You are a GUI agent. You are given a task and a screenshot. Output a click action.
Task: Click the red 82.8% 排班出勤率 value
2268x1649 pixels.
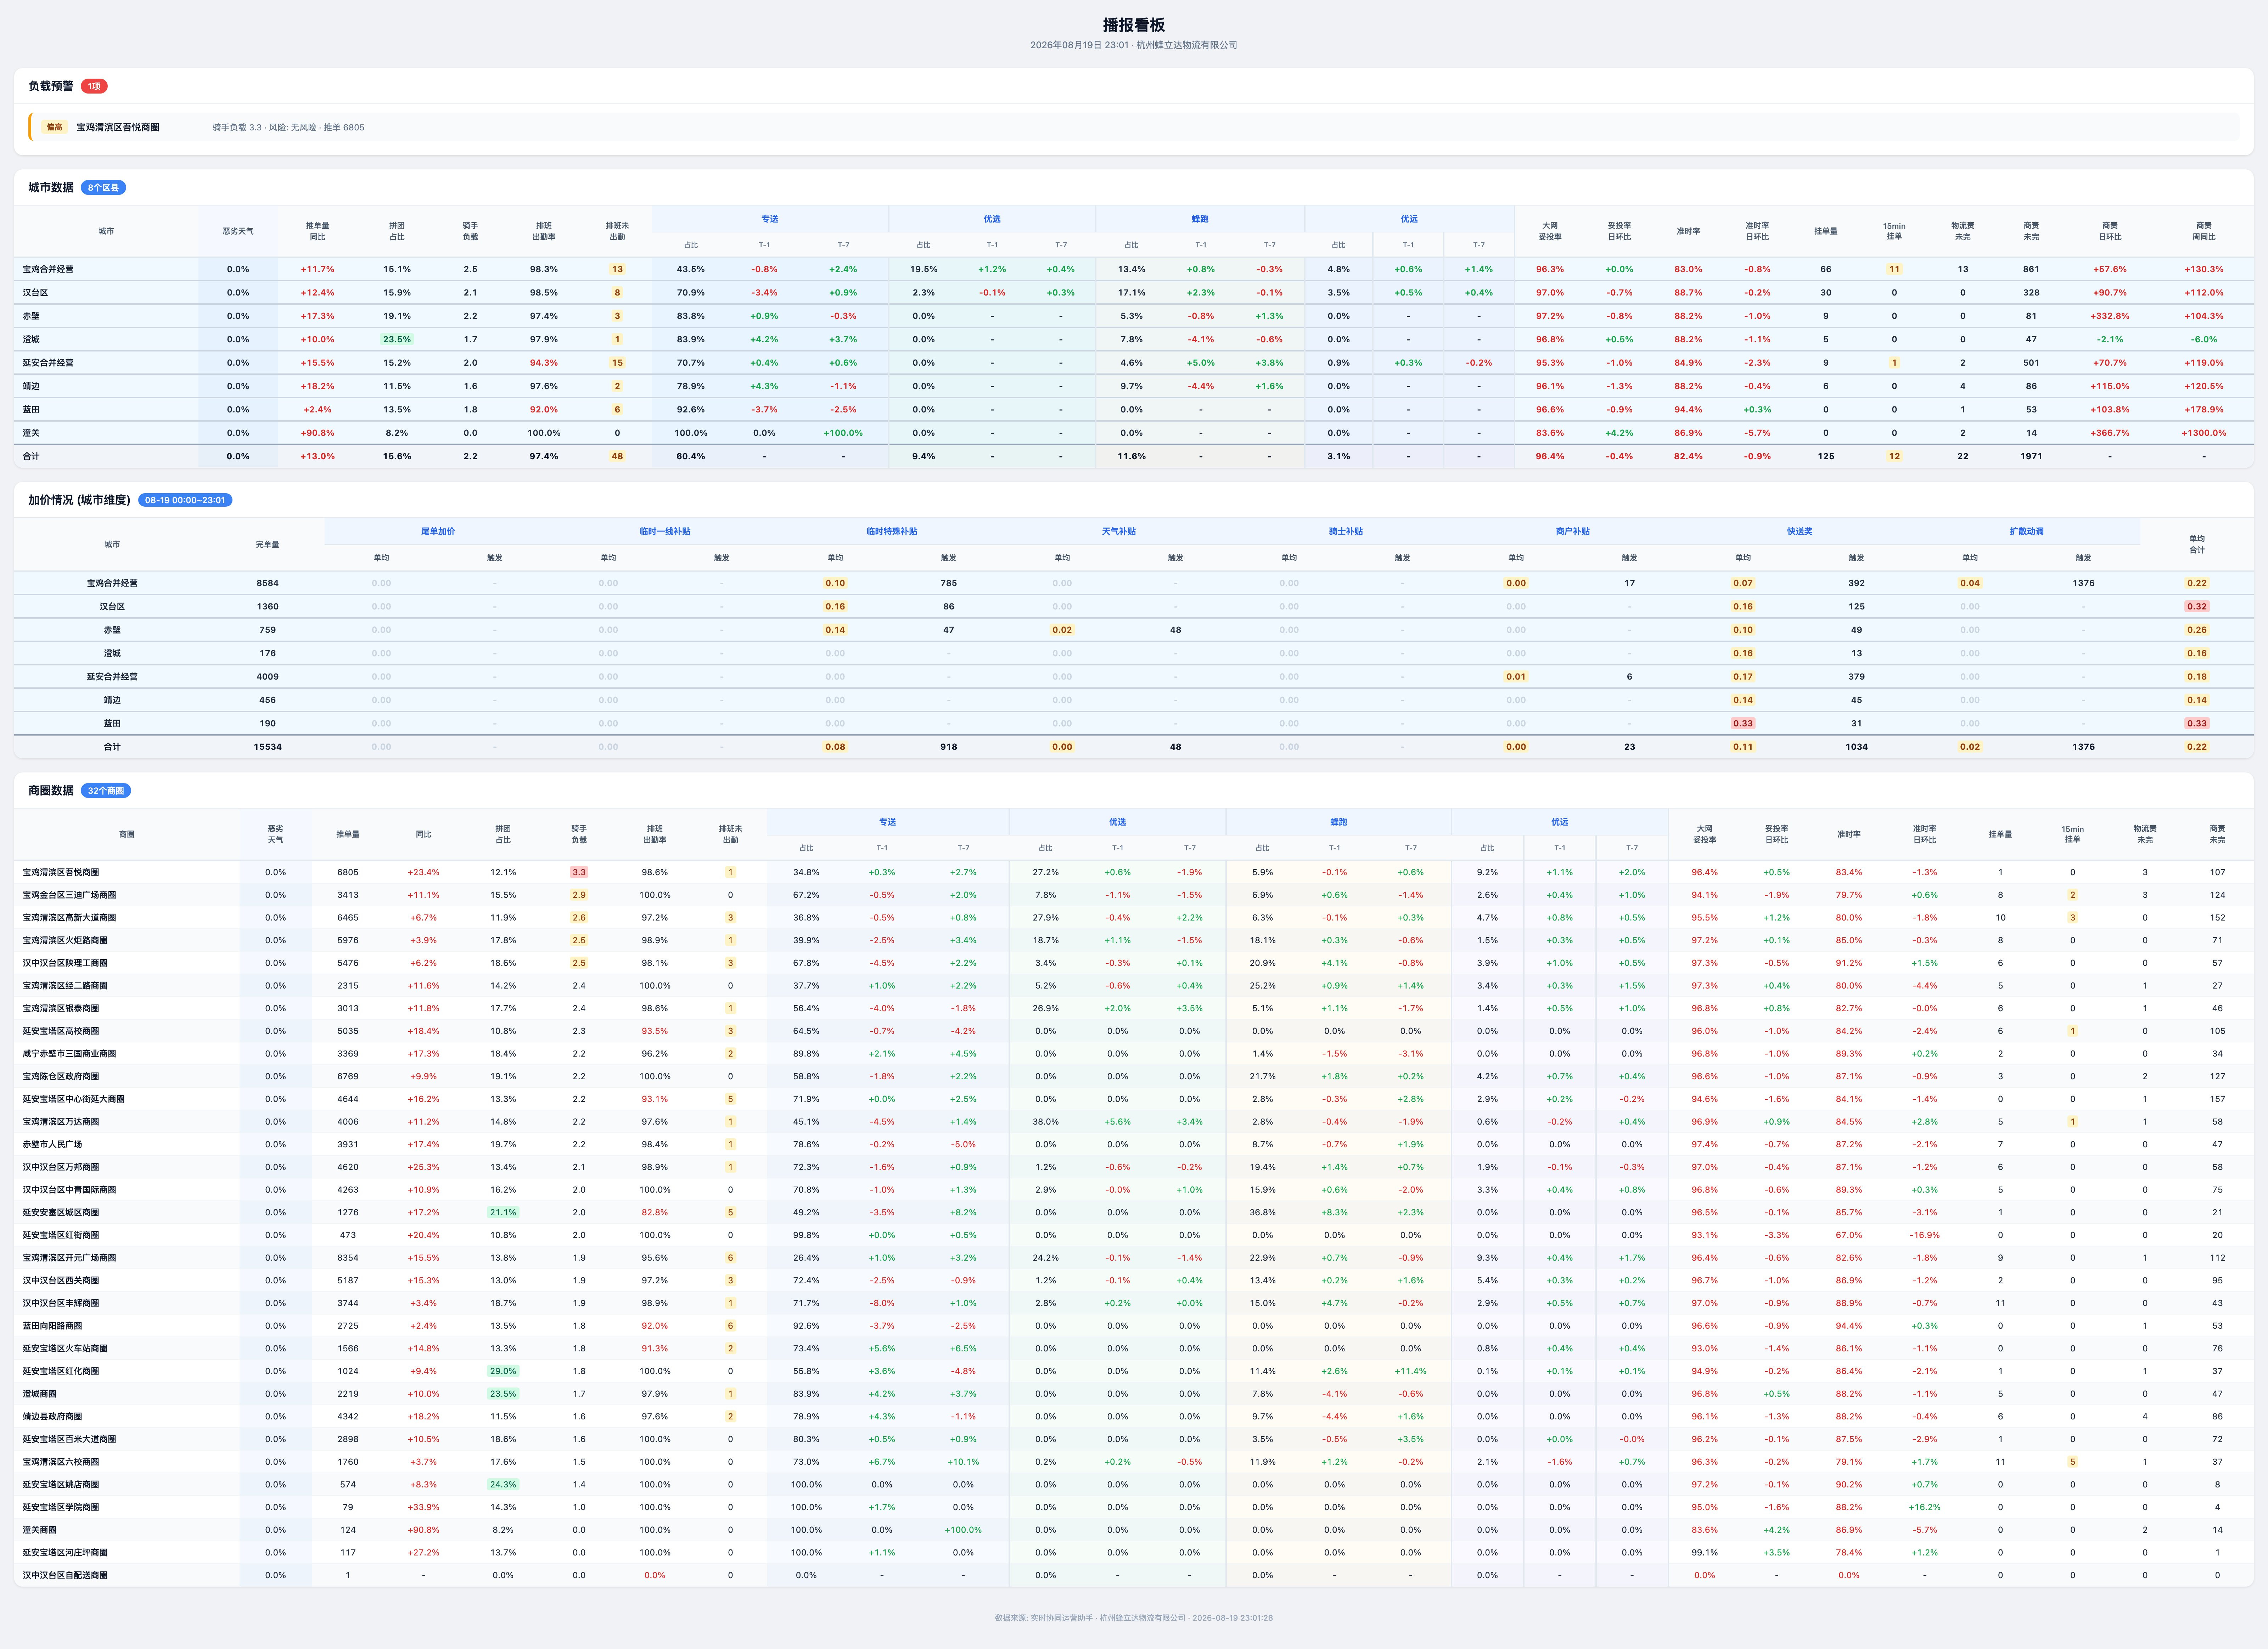[x=655, y=1212]
